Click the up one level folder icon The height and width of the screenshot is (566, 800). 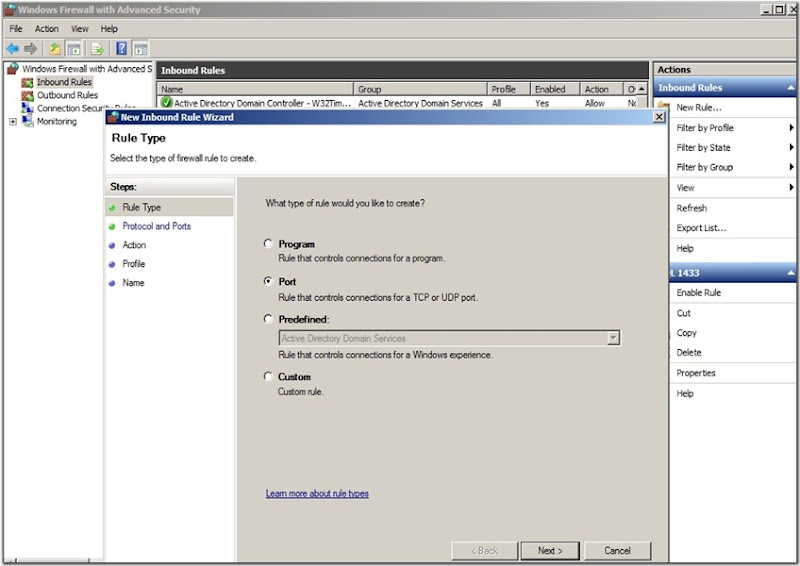point(55,49)
